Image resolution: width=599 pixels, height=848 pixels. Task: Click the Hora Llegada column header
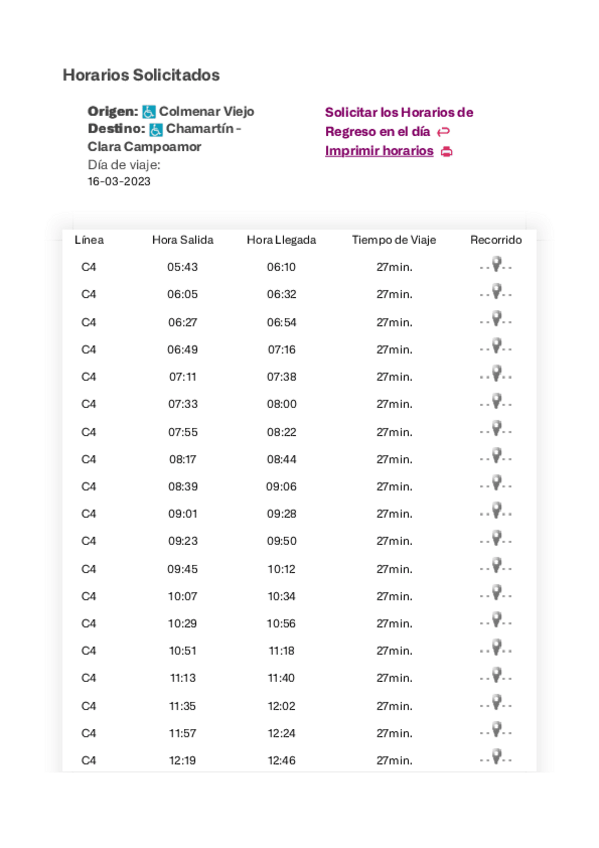[x=281, y=240]
